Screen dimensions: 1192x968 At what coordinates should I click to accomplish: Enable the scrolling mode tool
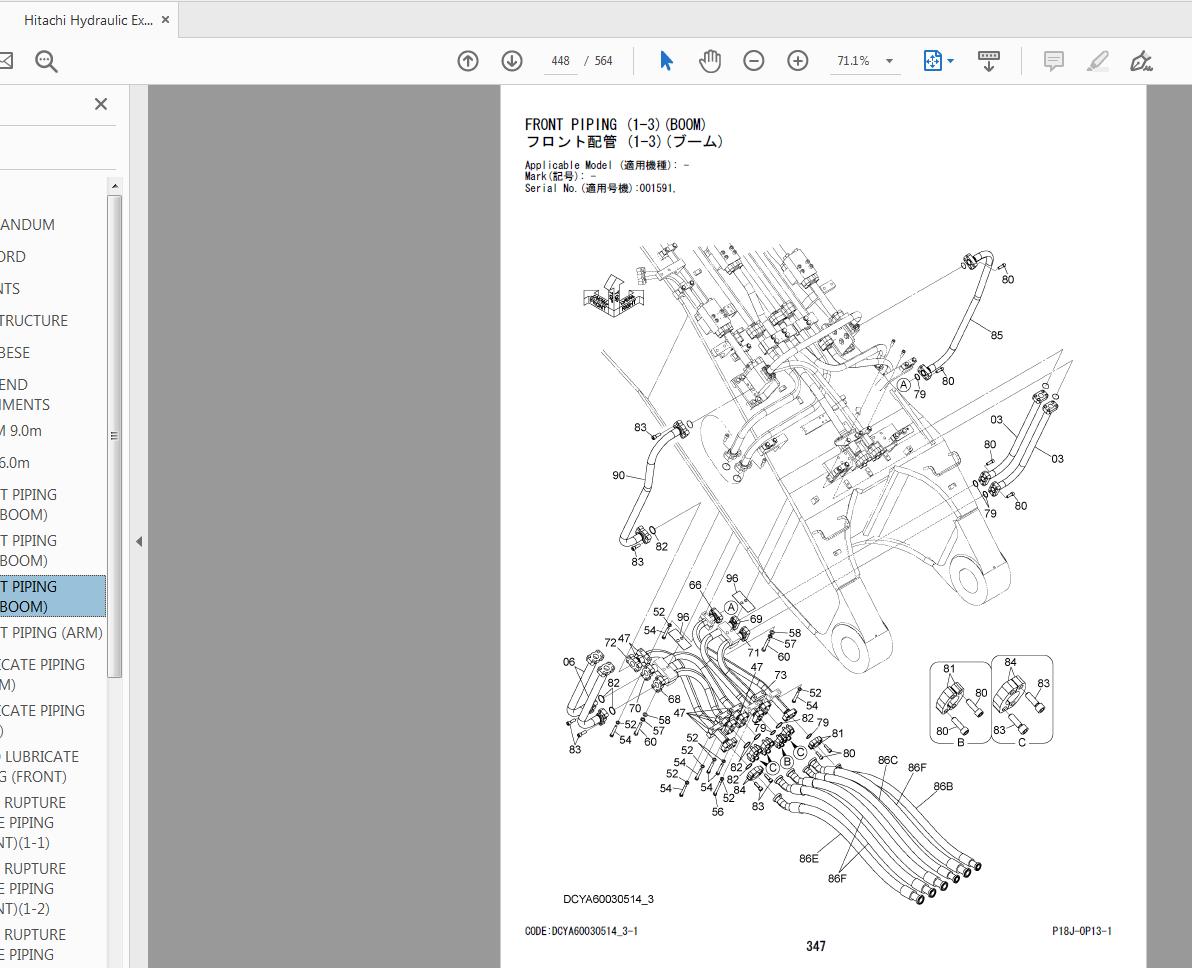coord(988,61)
